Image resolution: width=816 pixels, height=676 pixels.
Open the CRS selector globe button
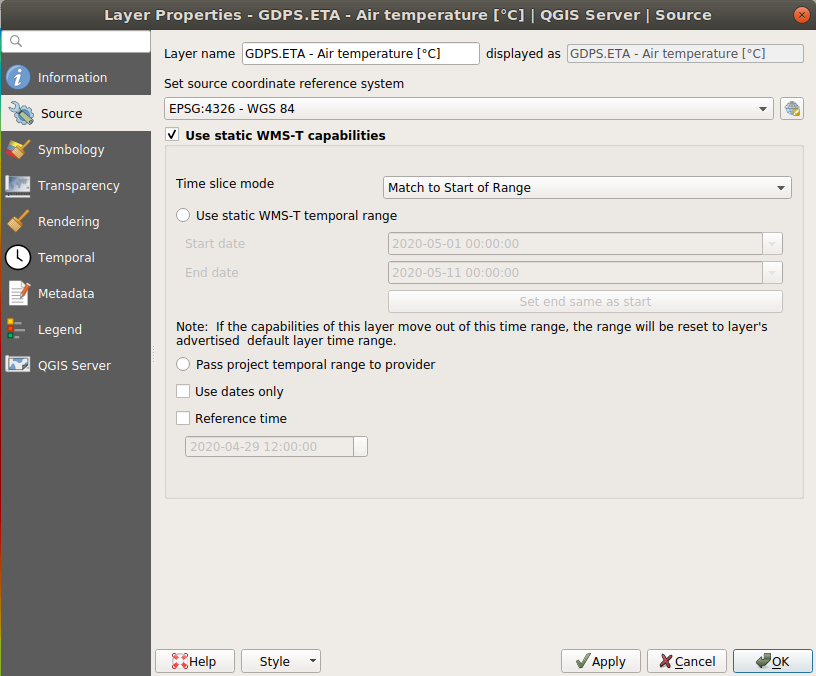[791, 107]
